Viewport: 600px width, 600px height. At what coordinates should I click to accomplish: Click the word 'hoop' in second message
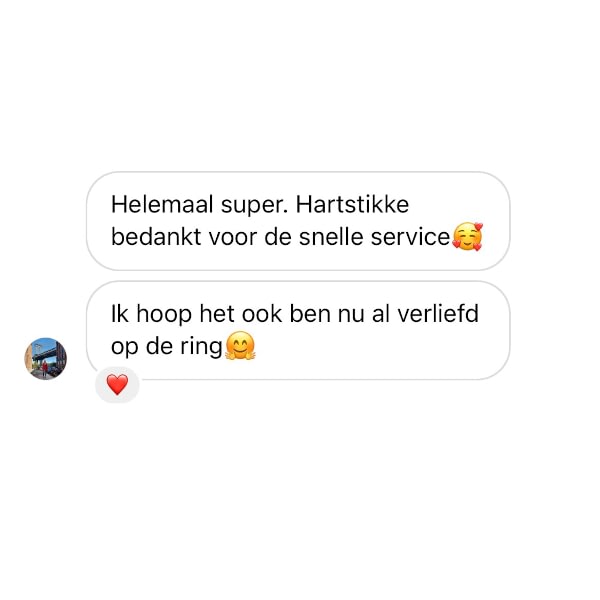(x=164, y=315)
